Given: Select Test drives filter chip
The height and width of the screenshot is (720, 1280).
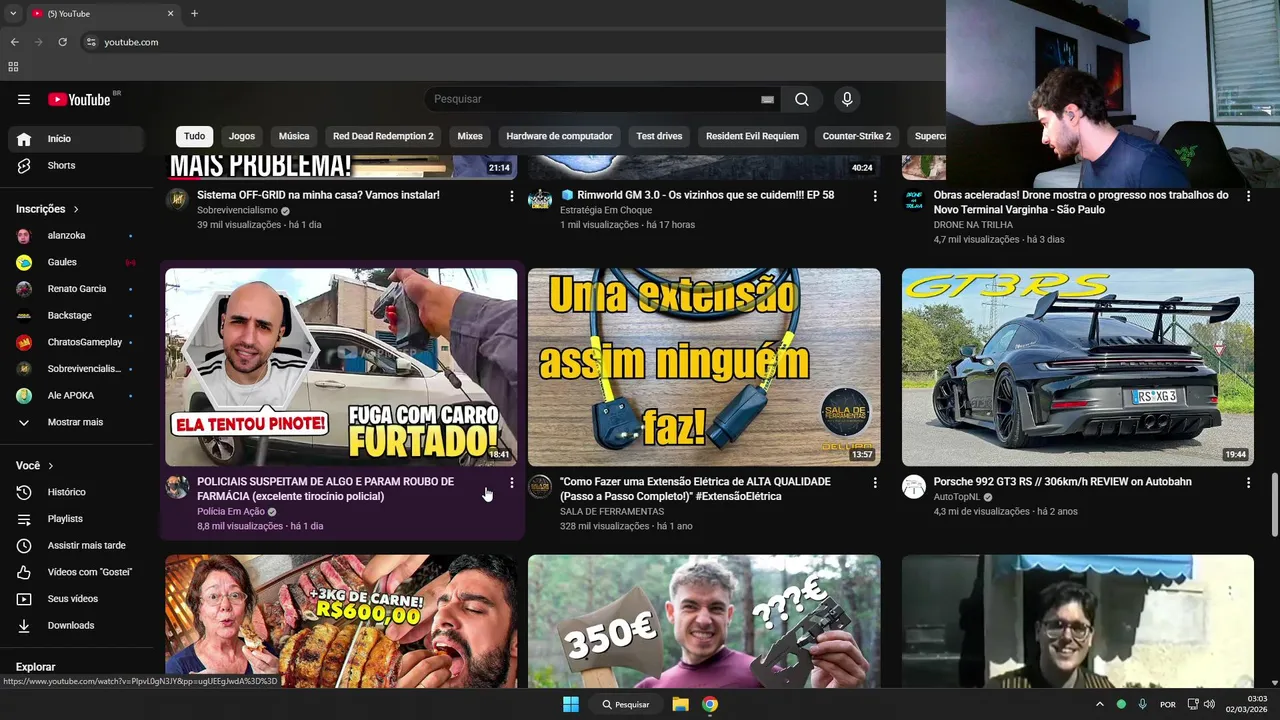Looking at the screenshot, I should click(x=659, y=136).
